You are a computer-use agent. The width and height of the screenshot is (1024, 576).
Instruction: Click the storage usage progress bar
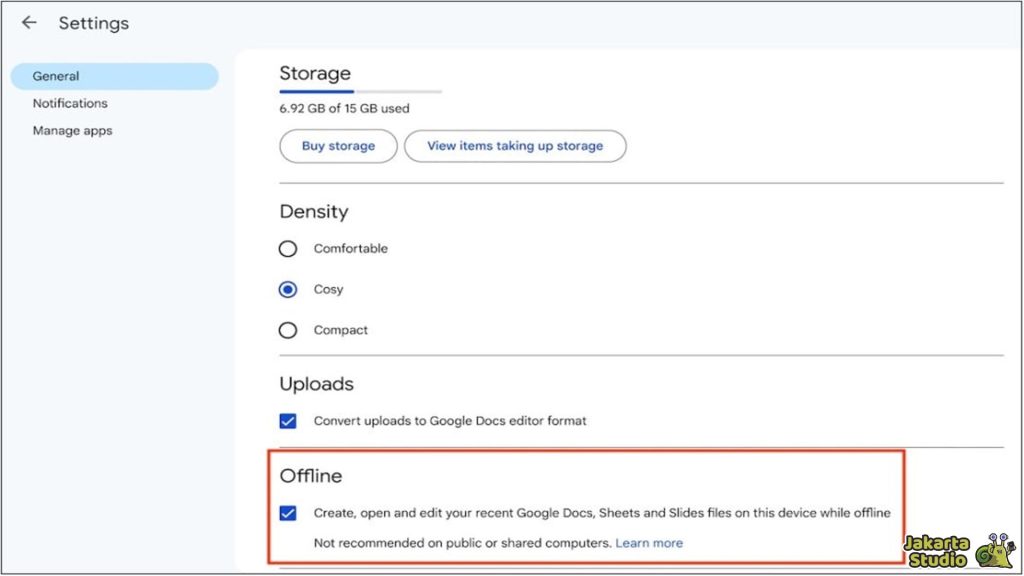[360, 91]
